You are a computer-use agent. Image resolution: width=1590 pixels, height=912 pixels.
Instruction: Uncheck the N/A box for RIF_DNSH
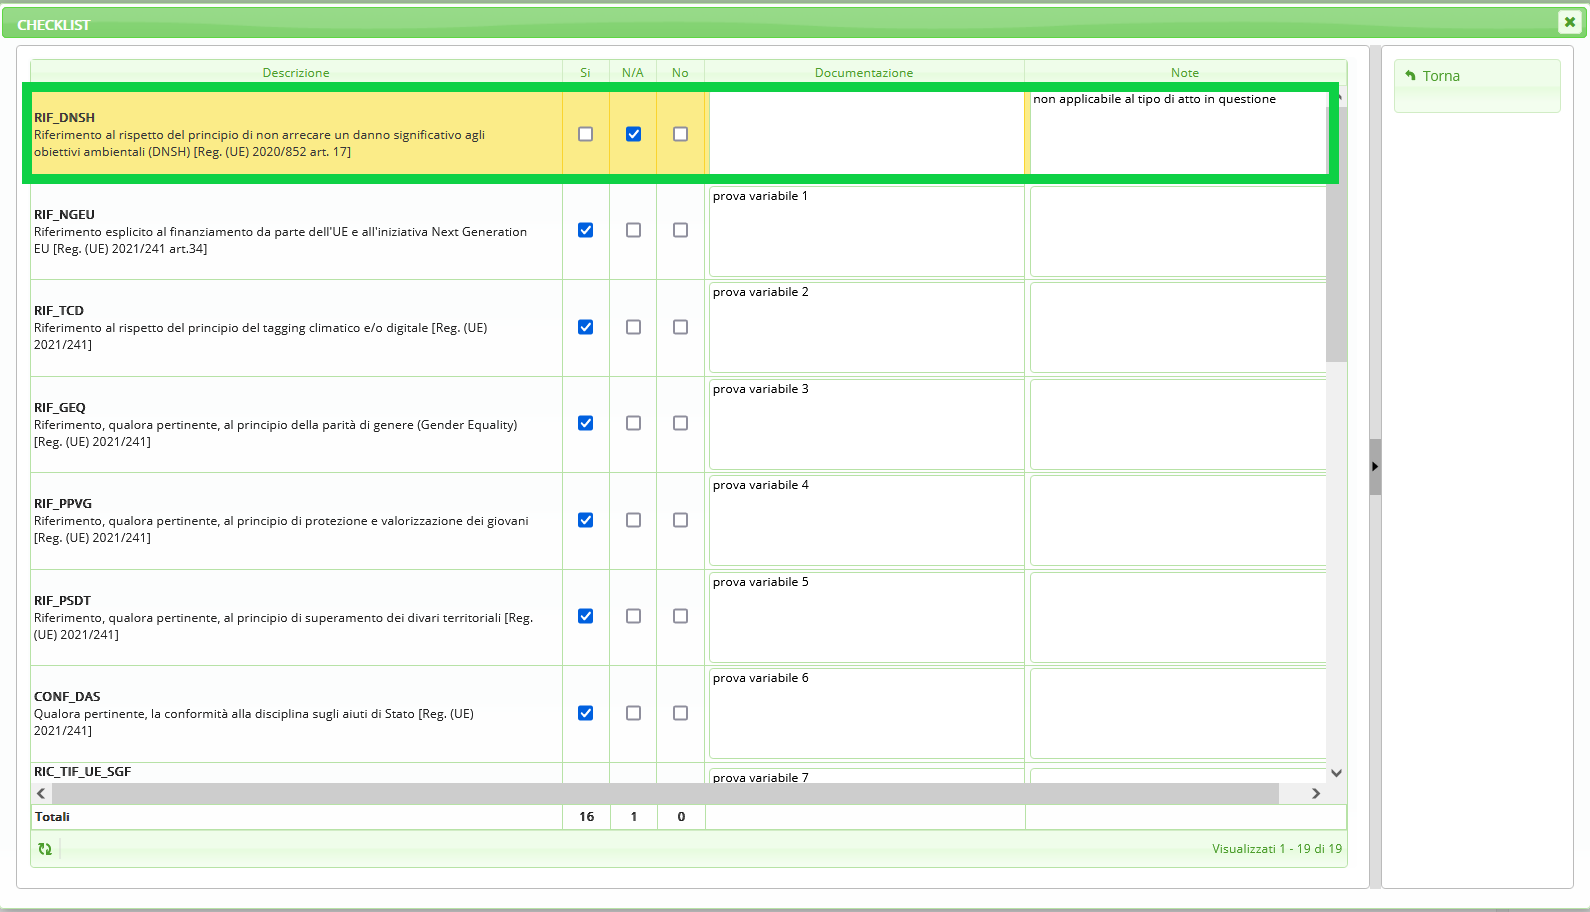633,134
